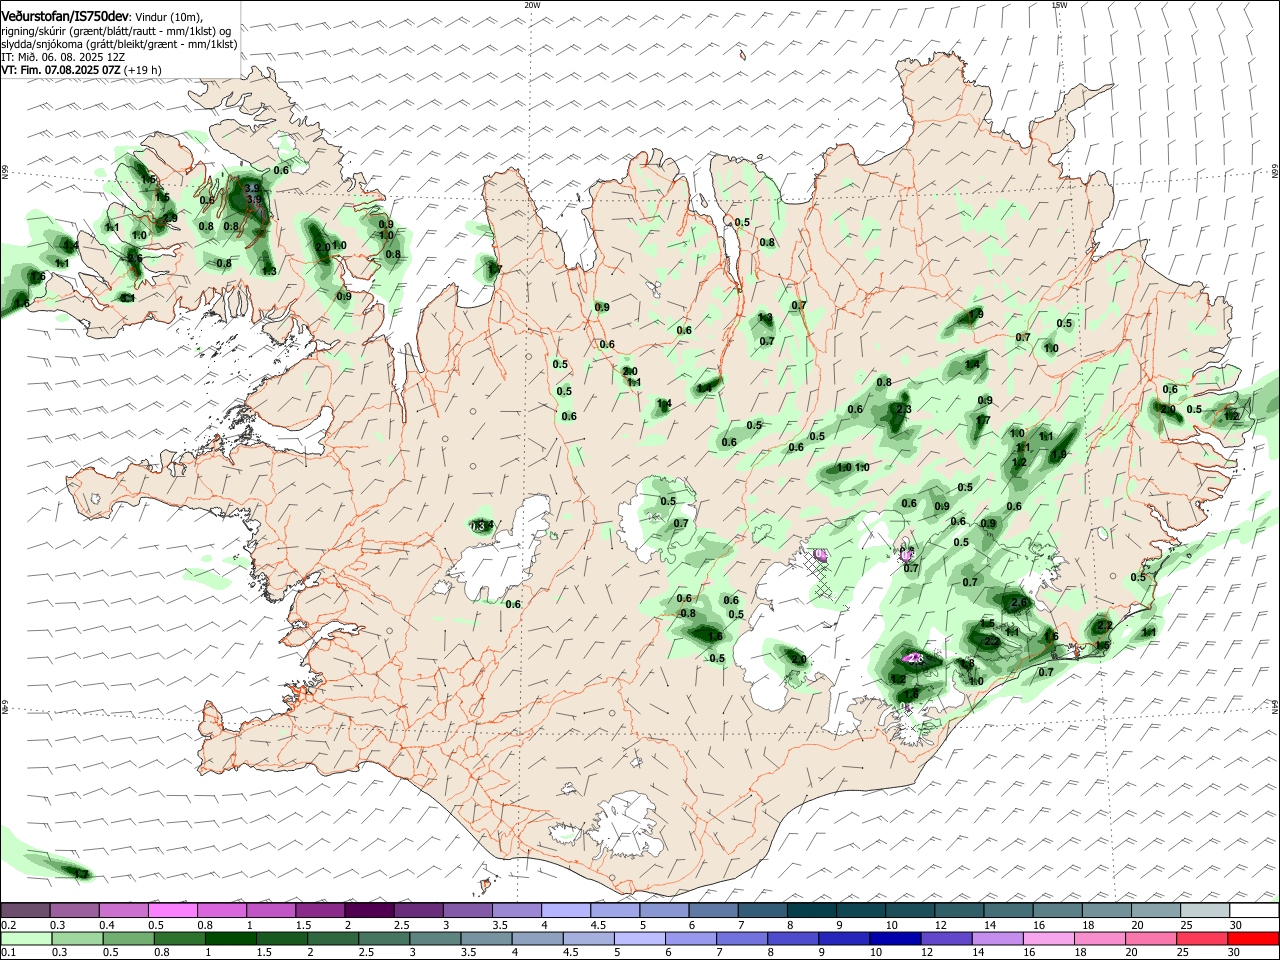Click the 25–30 red-pink rain swatch

[x=1202, y=939]
